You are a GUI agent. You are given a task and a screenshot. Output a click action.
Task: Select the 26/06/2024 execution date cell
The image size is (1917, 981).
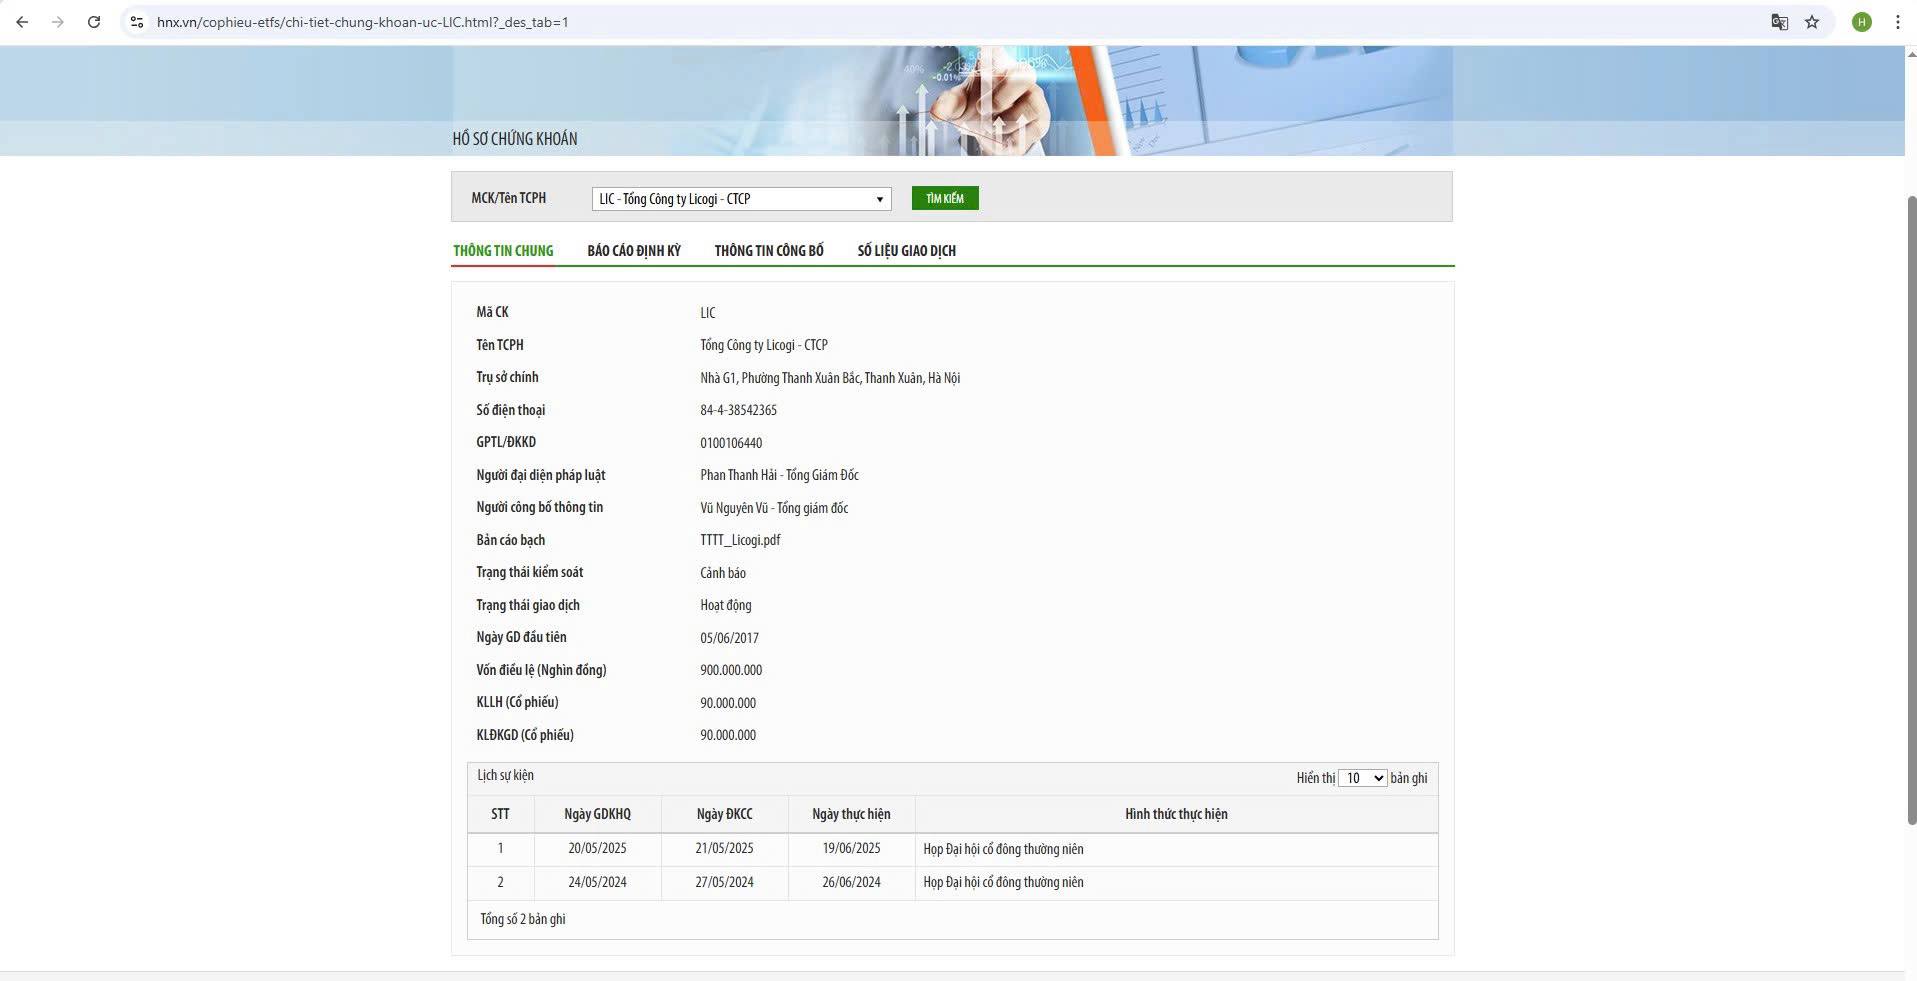pos(851,882)
